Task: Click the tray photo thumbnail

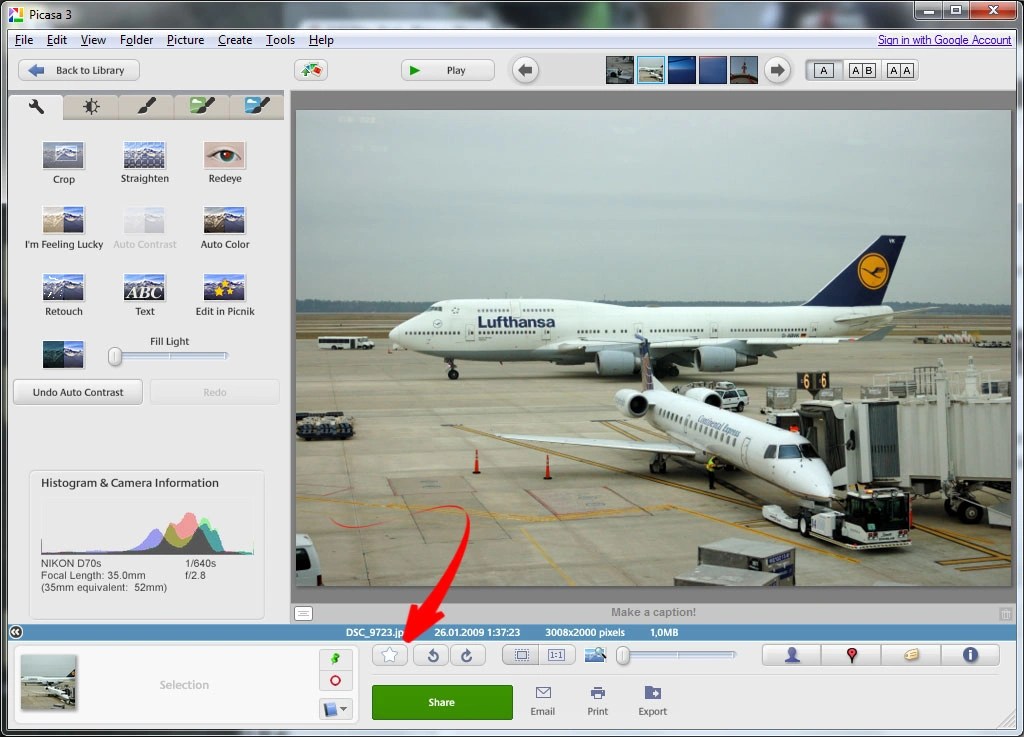Action: 48,682
